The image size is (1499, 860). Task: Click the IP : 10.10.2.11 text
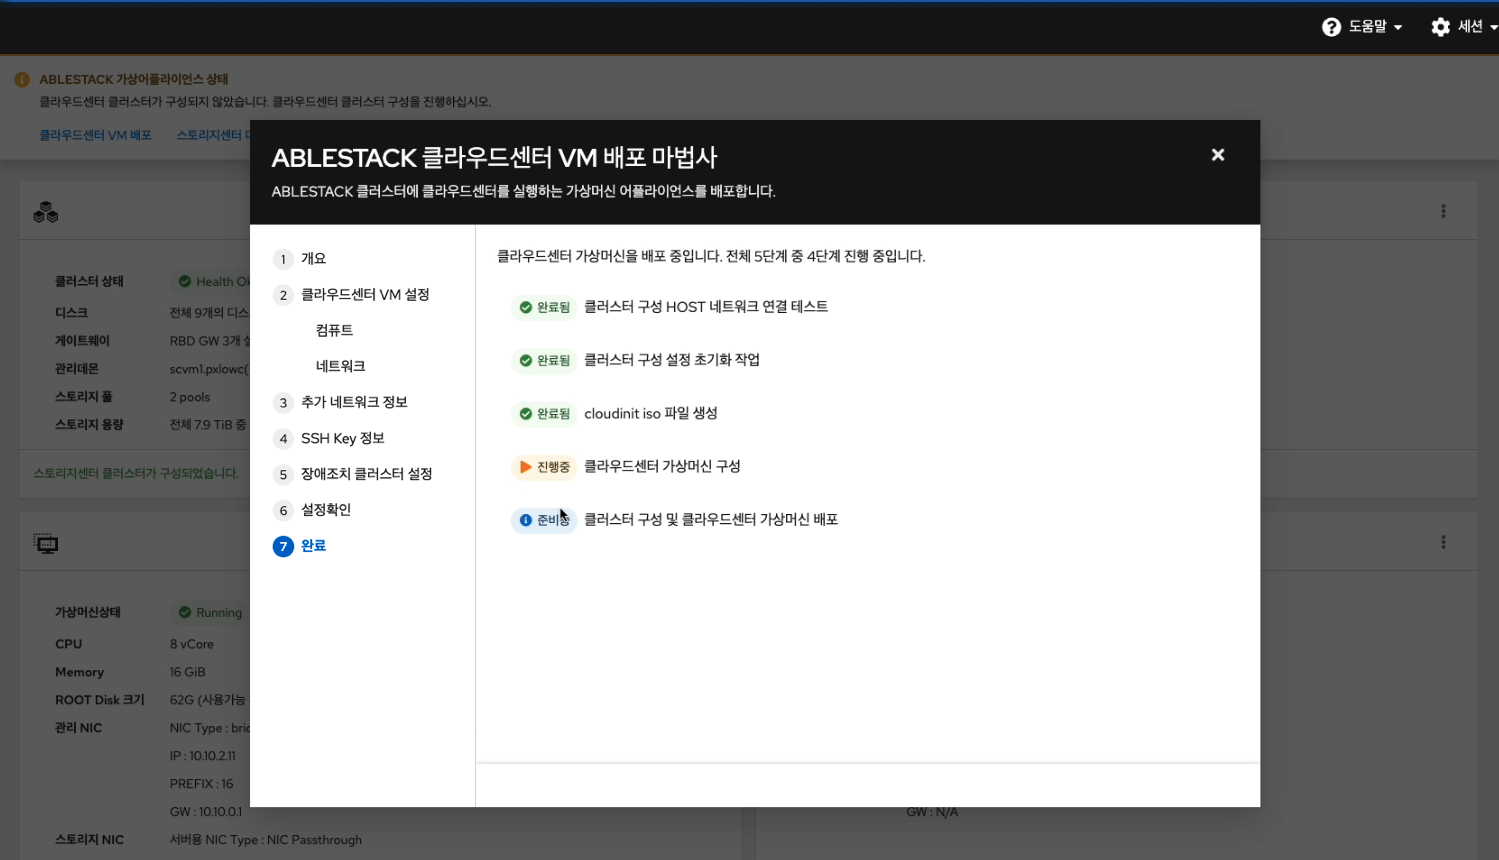point(203,756)
